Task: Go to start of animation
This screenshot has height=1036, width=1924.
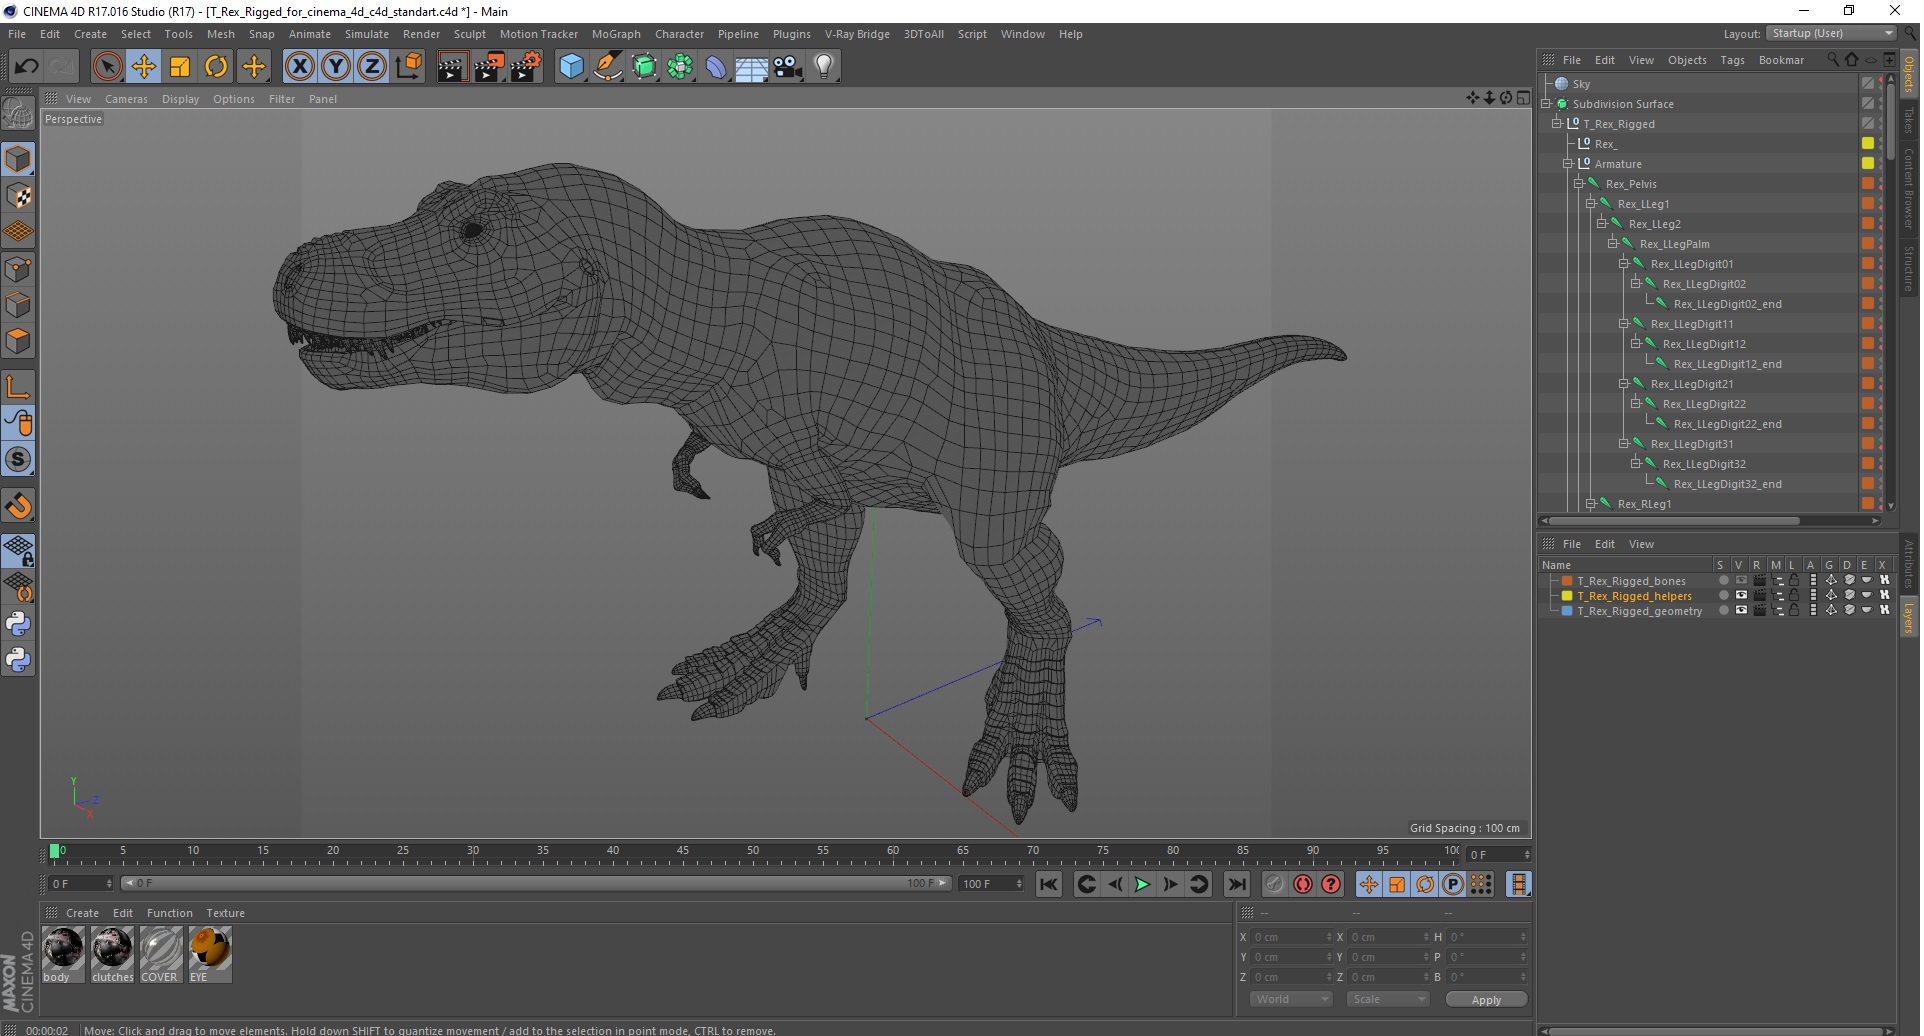Action: coord(1048,884)
